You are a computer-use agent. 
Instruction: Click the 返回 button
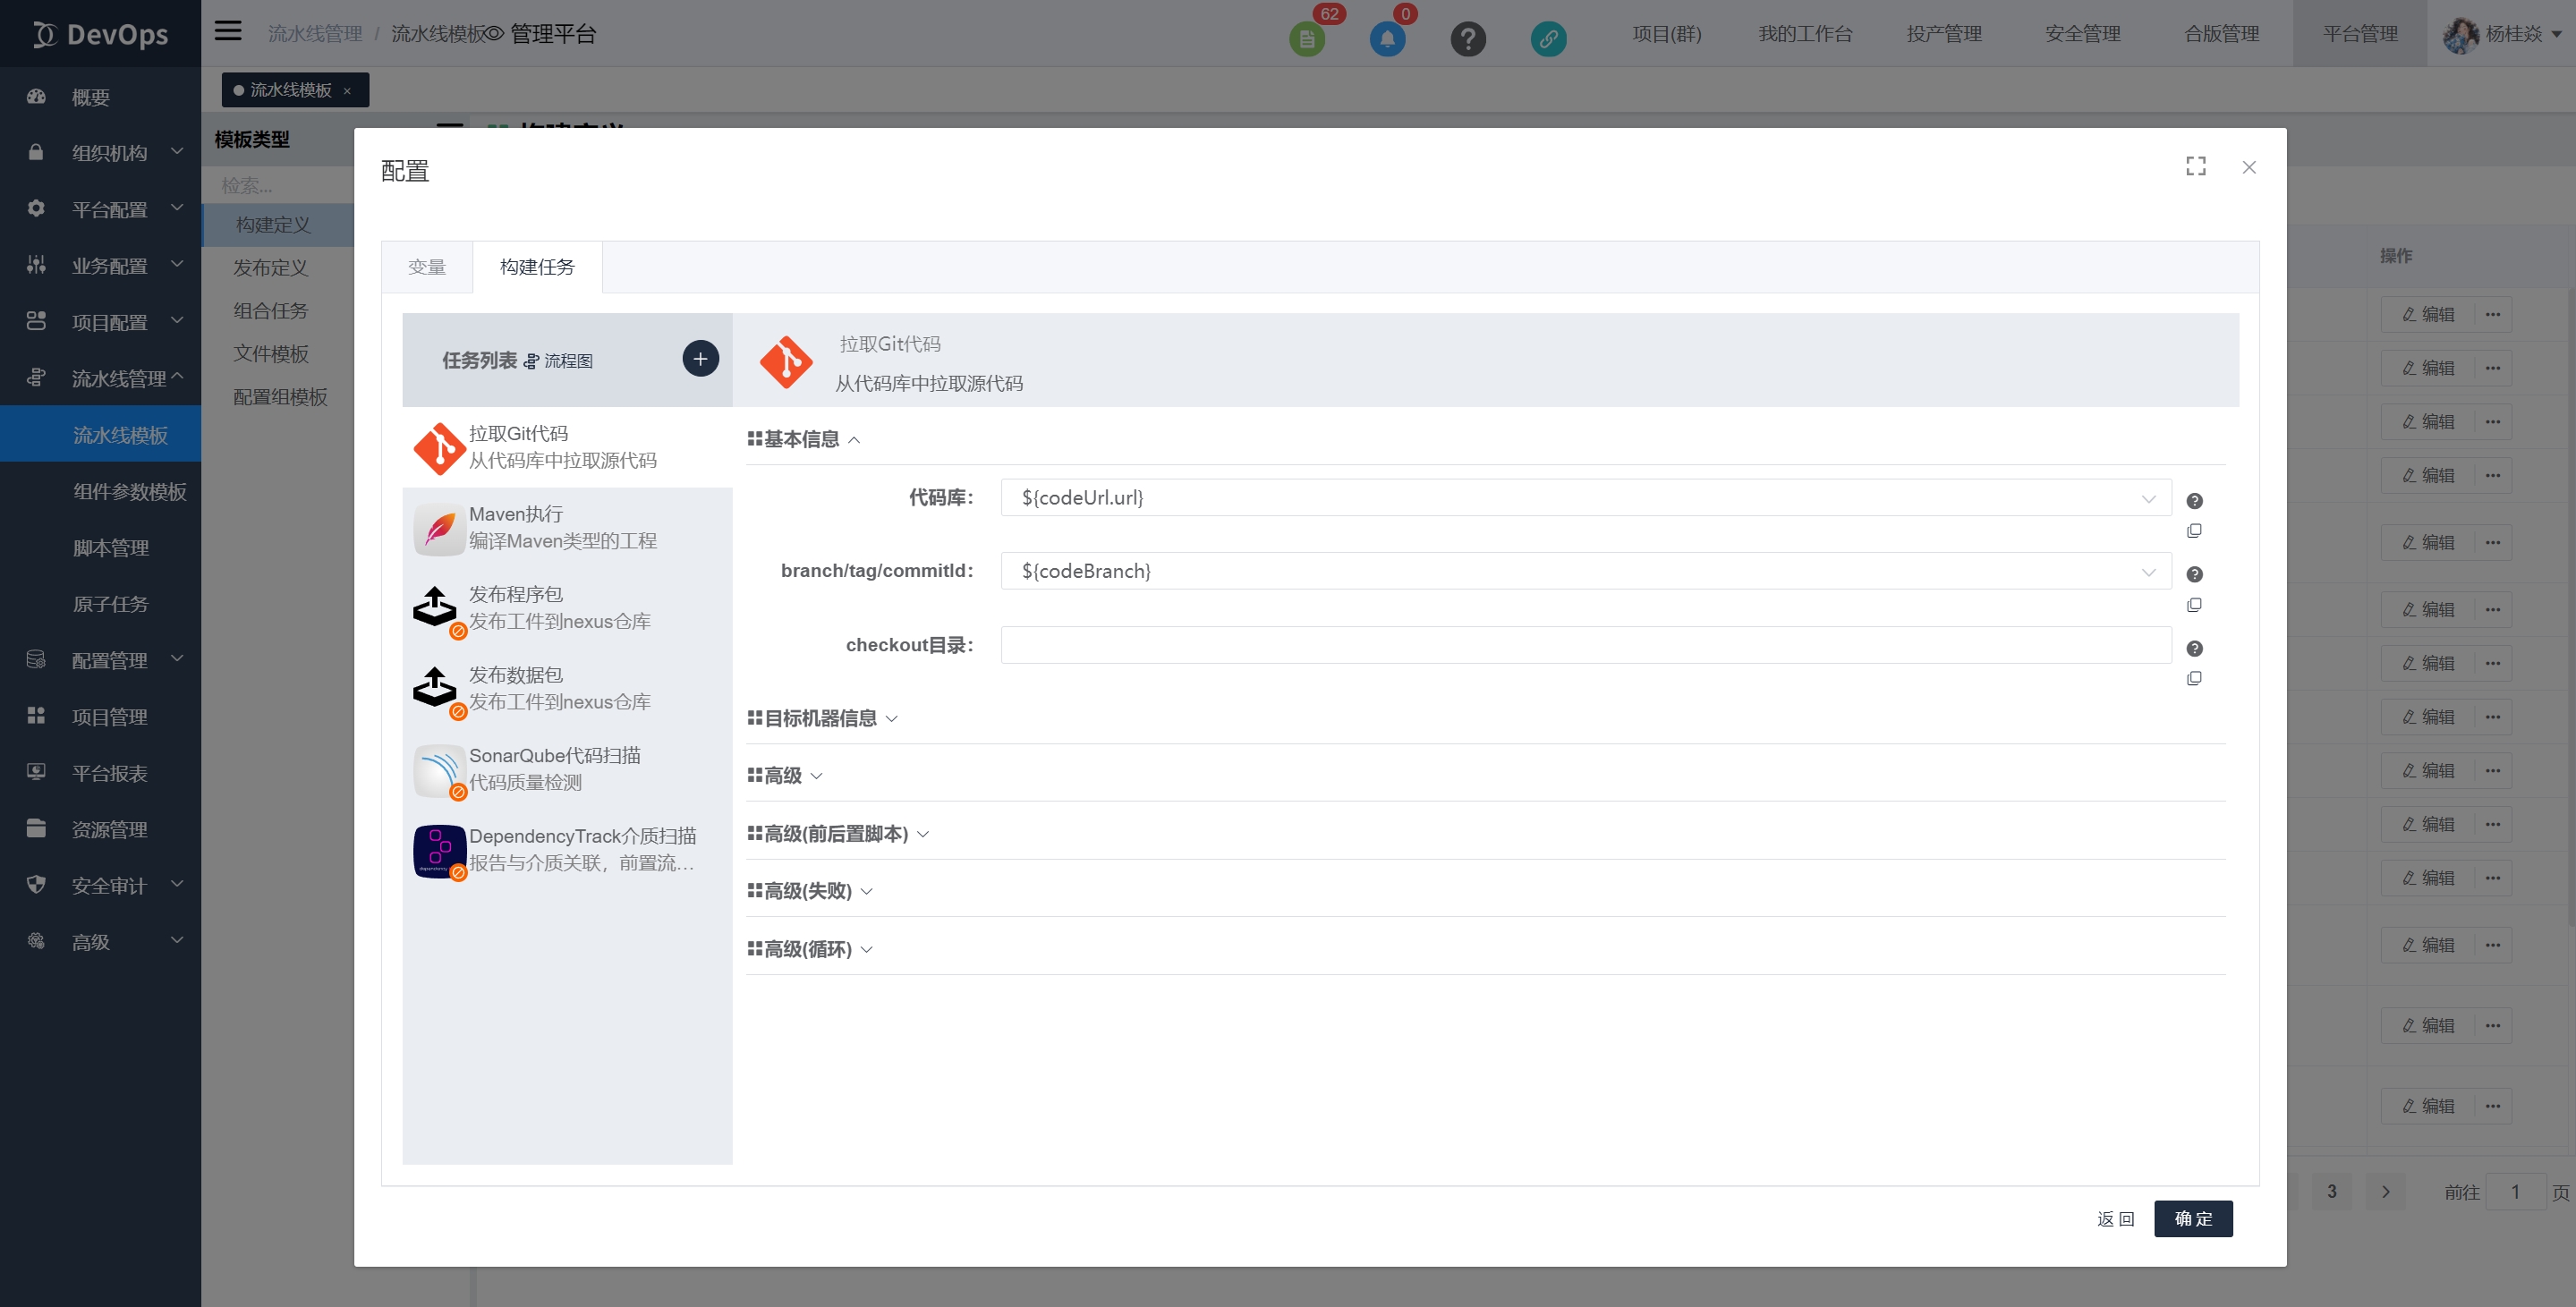2115,1218
